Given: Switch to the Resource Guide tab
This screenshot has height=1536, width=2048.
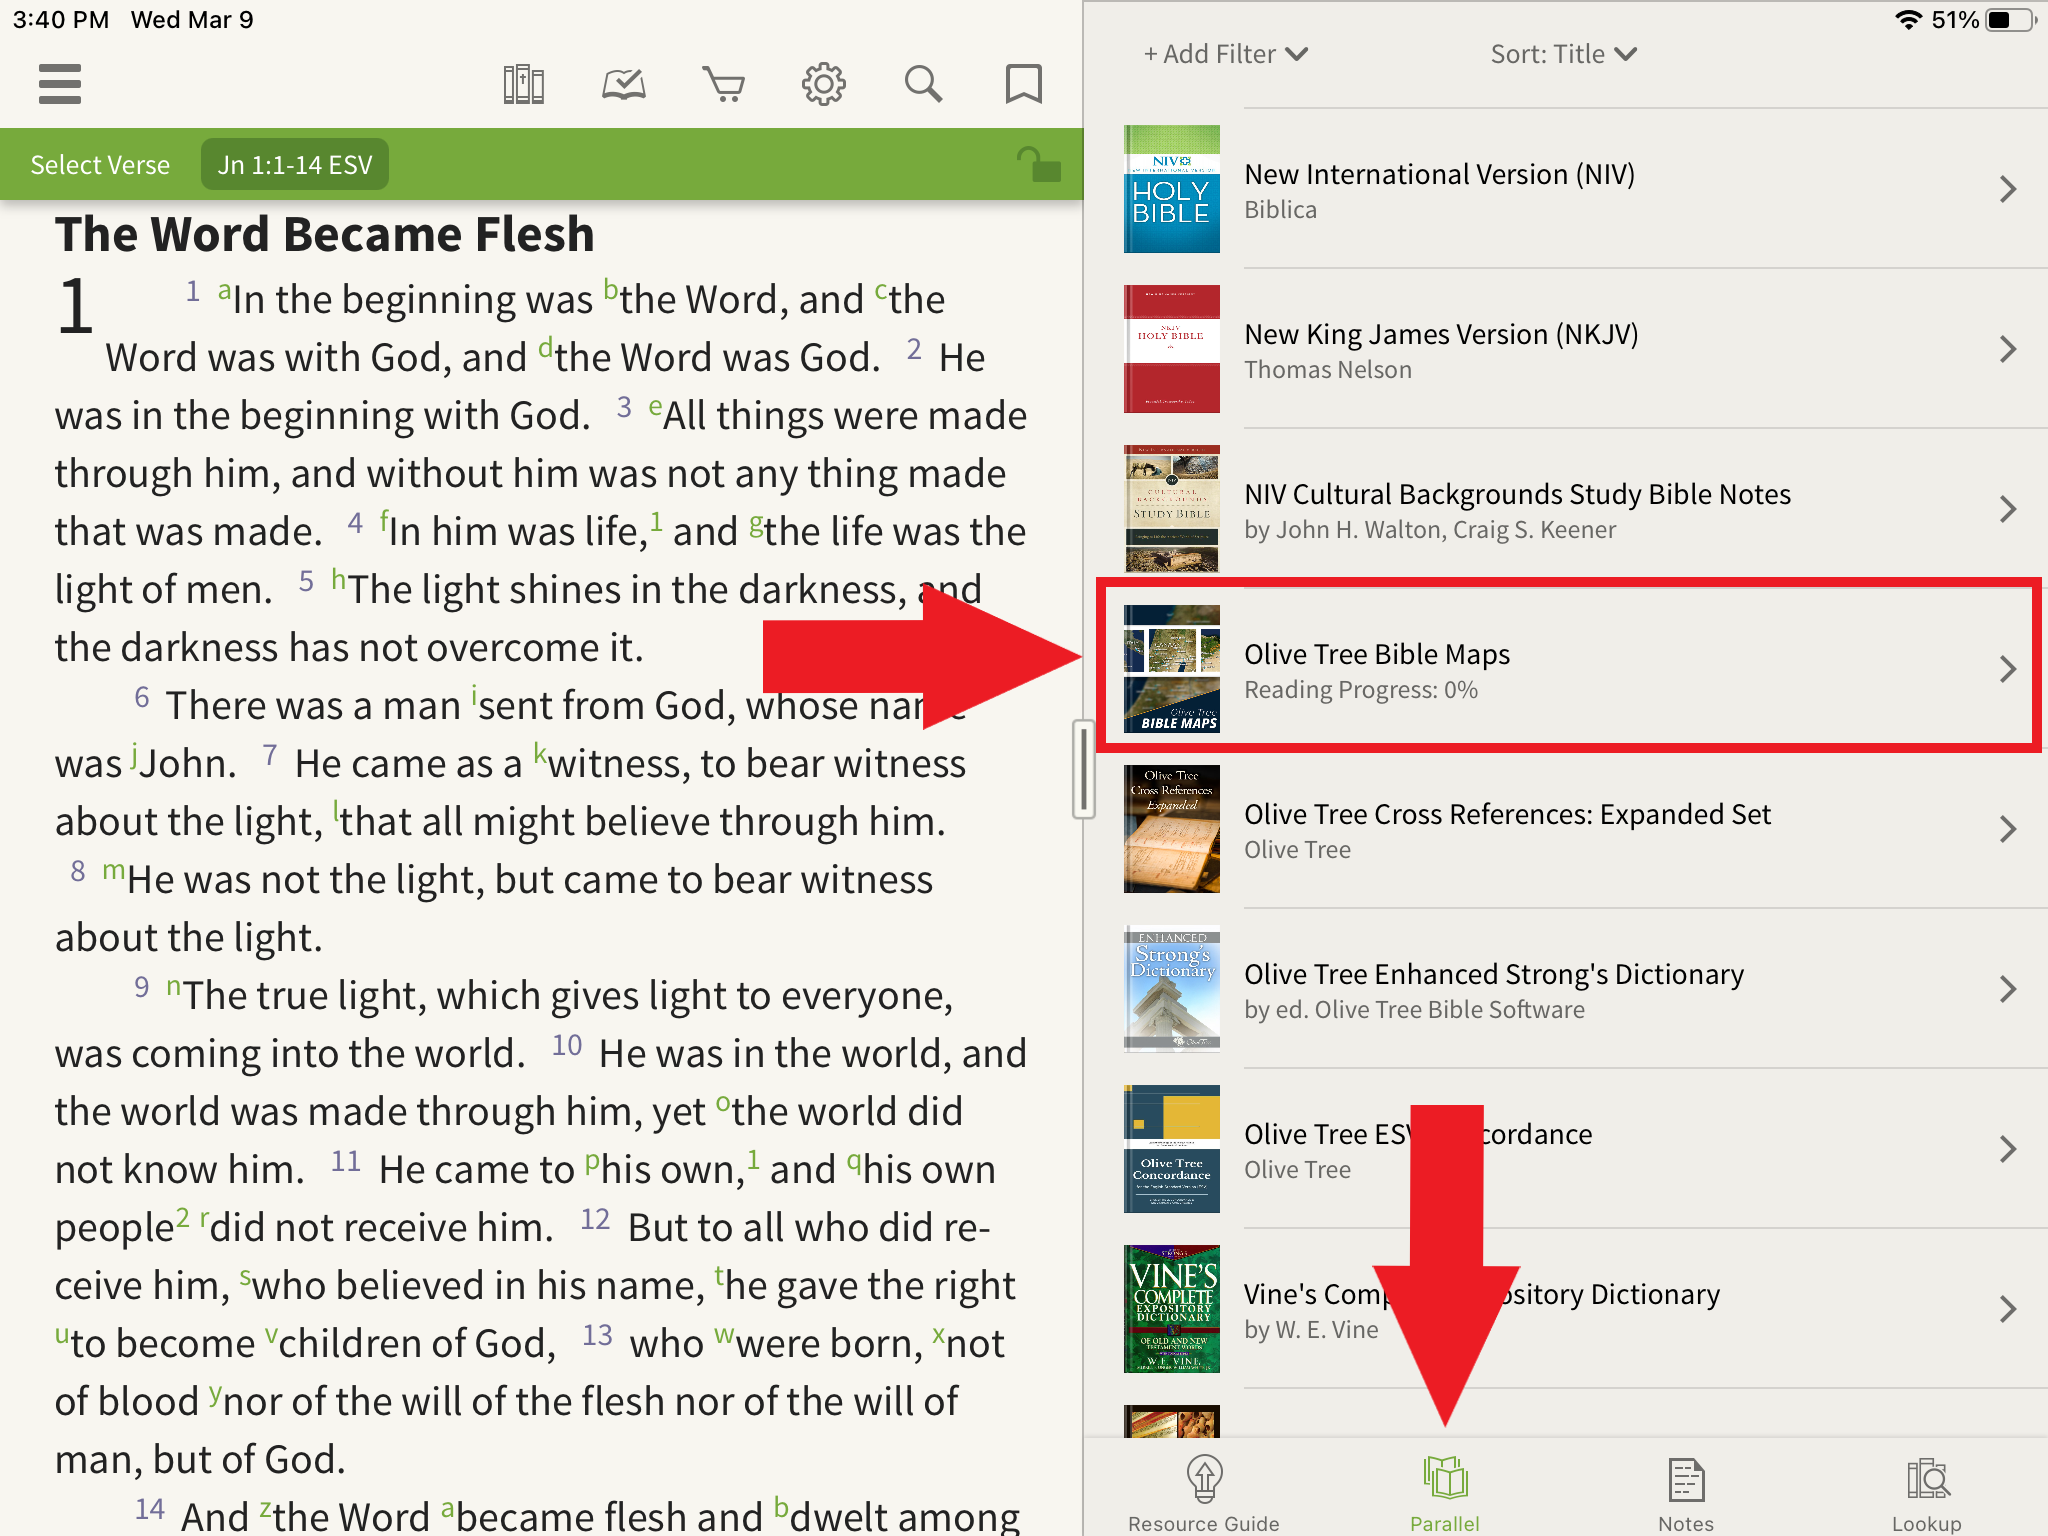Looking at the screenshot, I should point(1204,1493).
